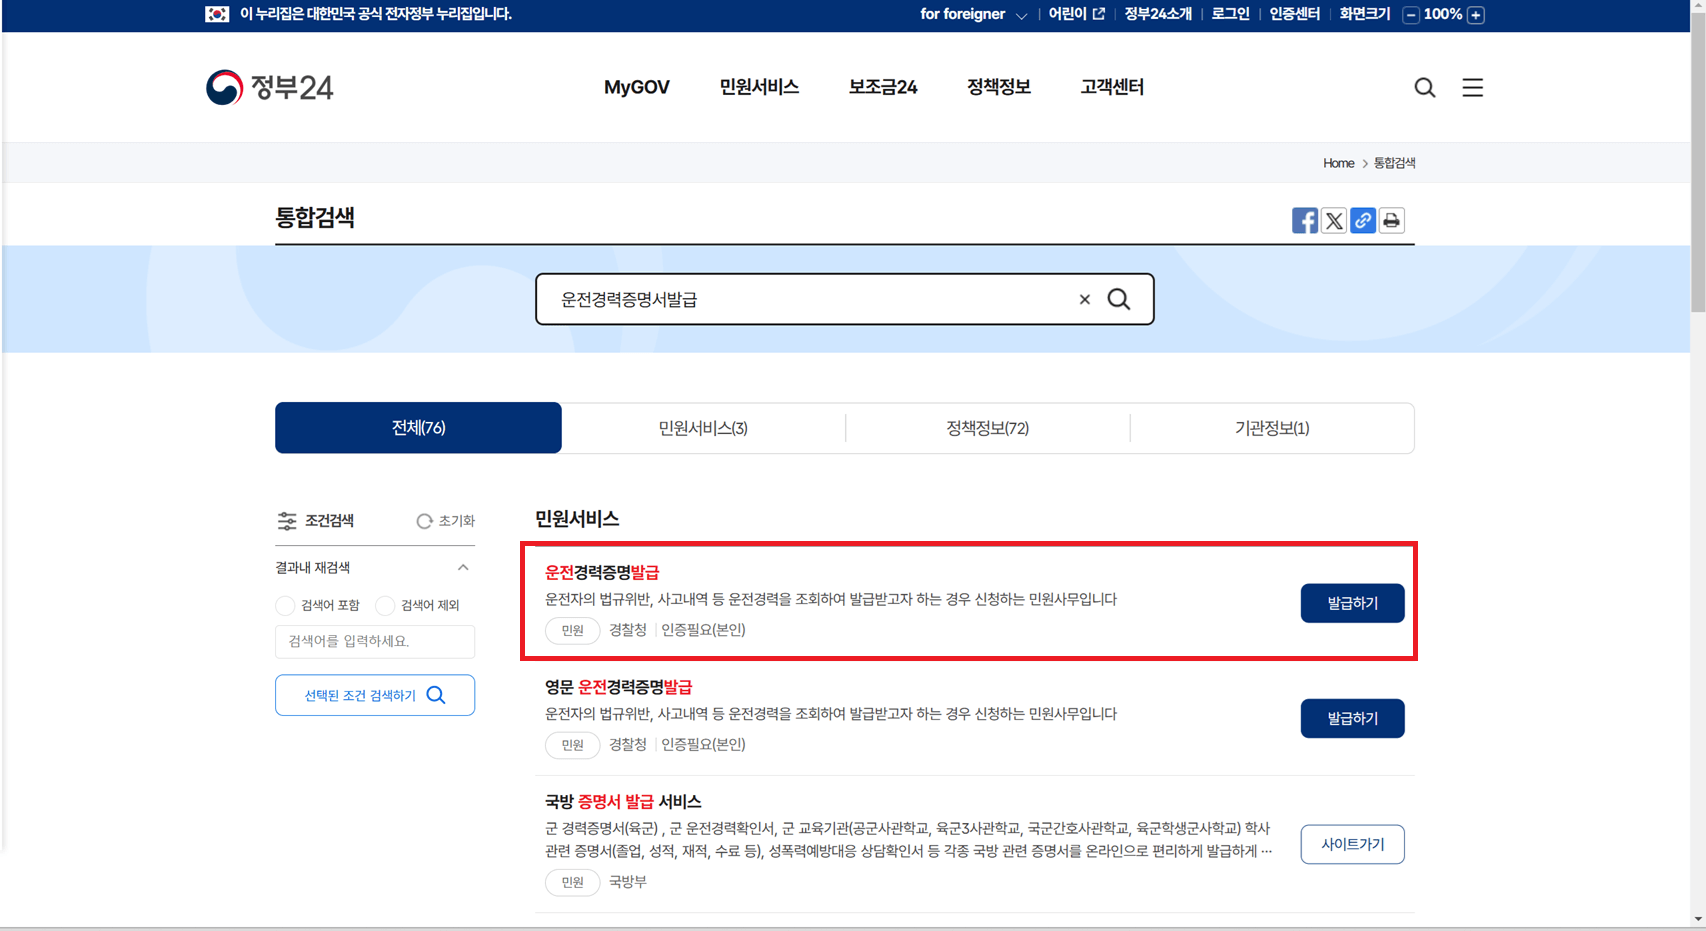Collapse the 결과내 재검색 section
Image resolution: width=1706 pixels, height=931 pixels.
462,566
